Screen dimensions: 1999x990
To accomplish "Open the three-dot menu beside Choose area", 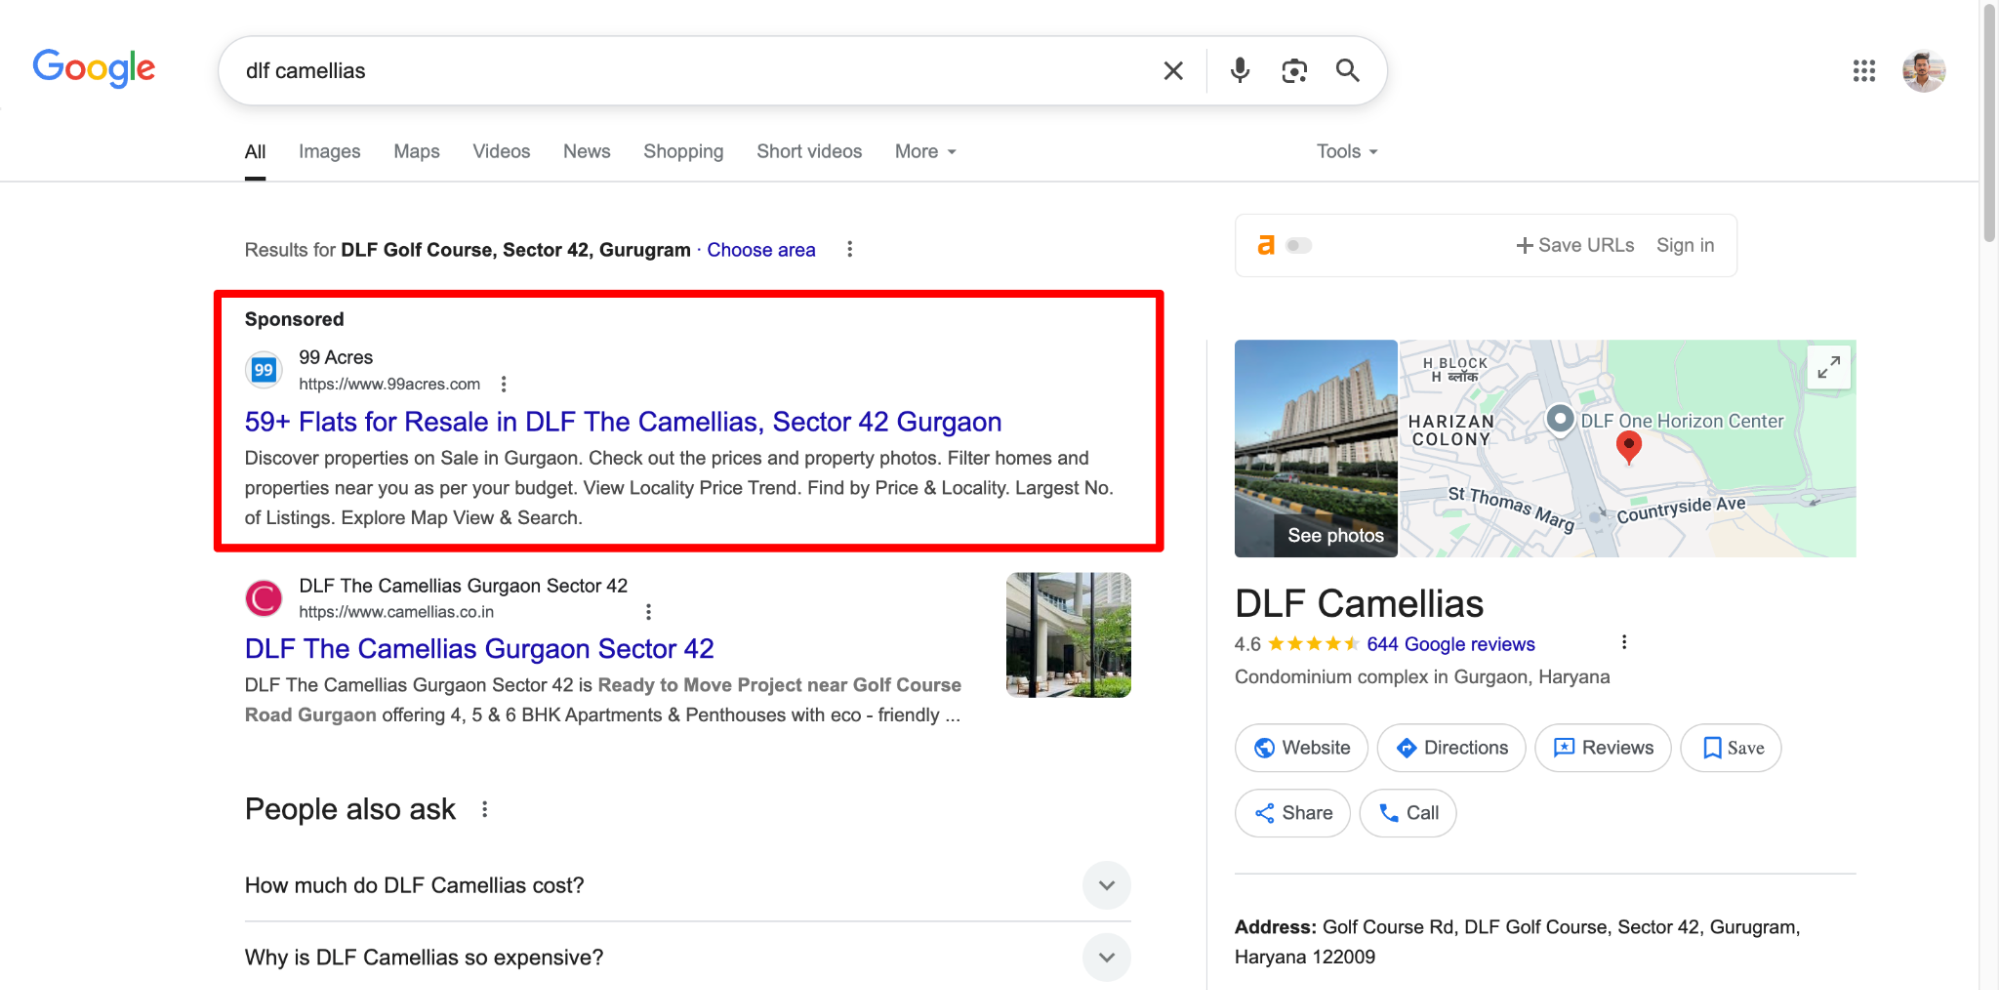I will point(850,249).
